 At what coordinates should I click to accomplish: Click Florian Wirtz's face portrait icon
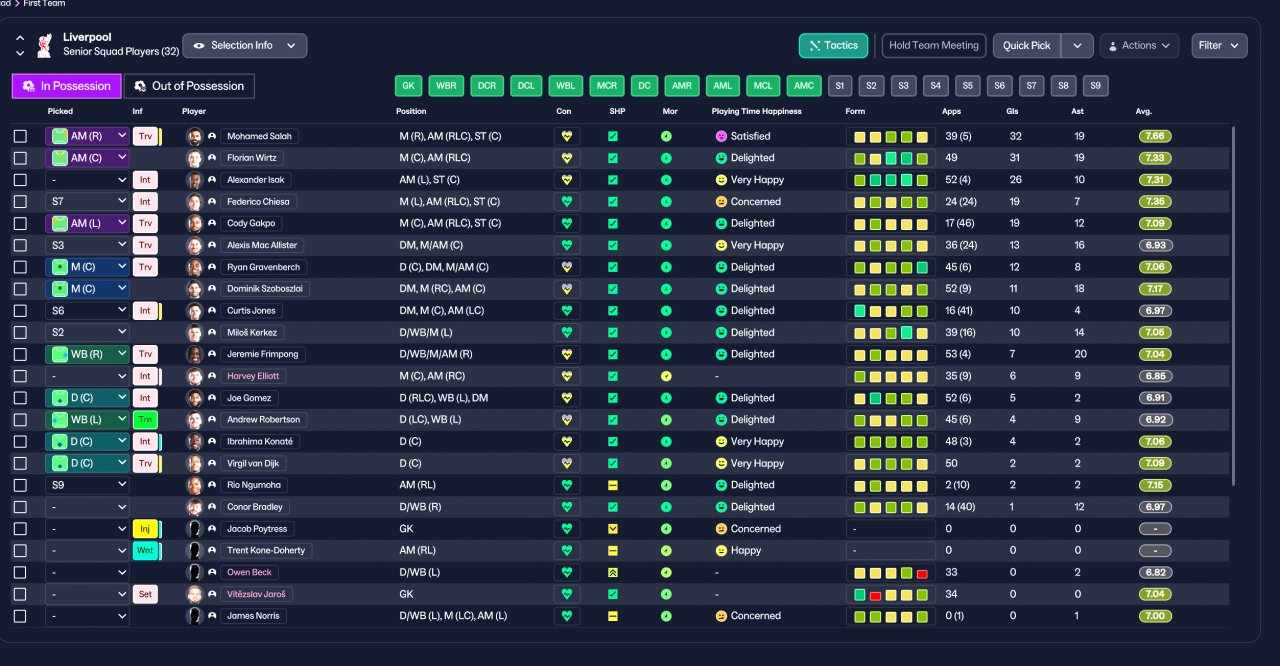pyautogui.click(x=194, y=158)
